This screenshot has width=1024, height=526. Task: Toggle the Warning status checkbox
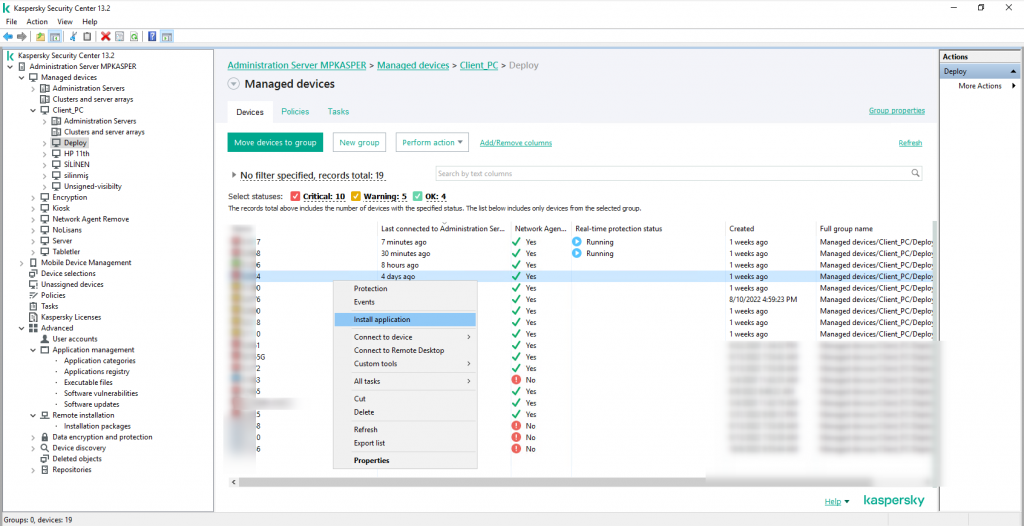click(x=356, y=196)
